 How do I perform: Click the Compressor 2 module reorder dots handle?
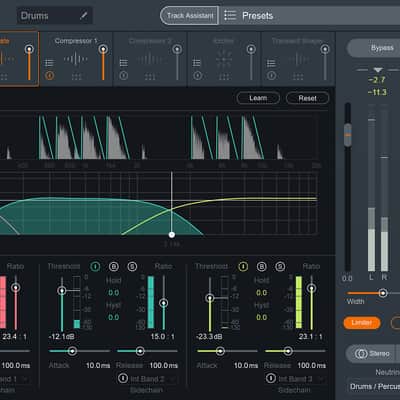(150, 77)
